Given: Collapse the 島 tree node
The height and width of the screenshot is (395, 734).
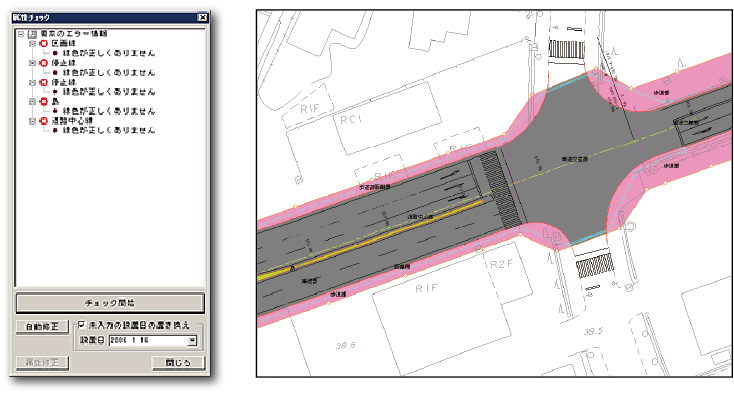Looking at the screenshot, I should [x=32, y=102].
